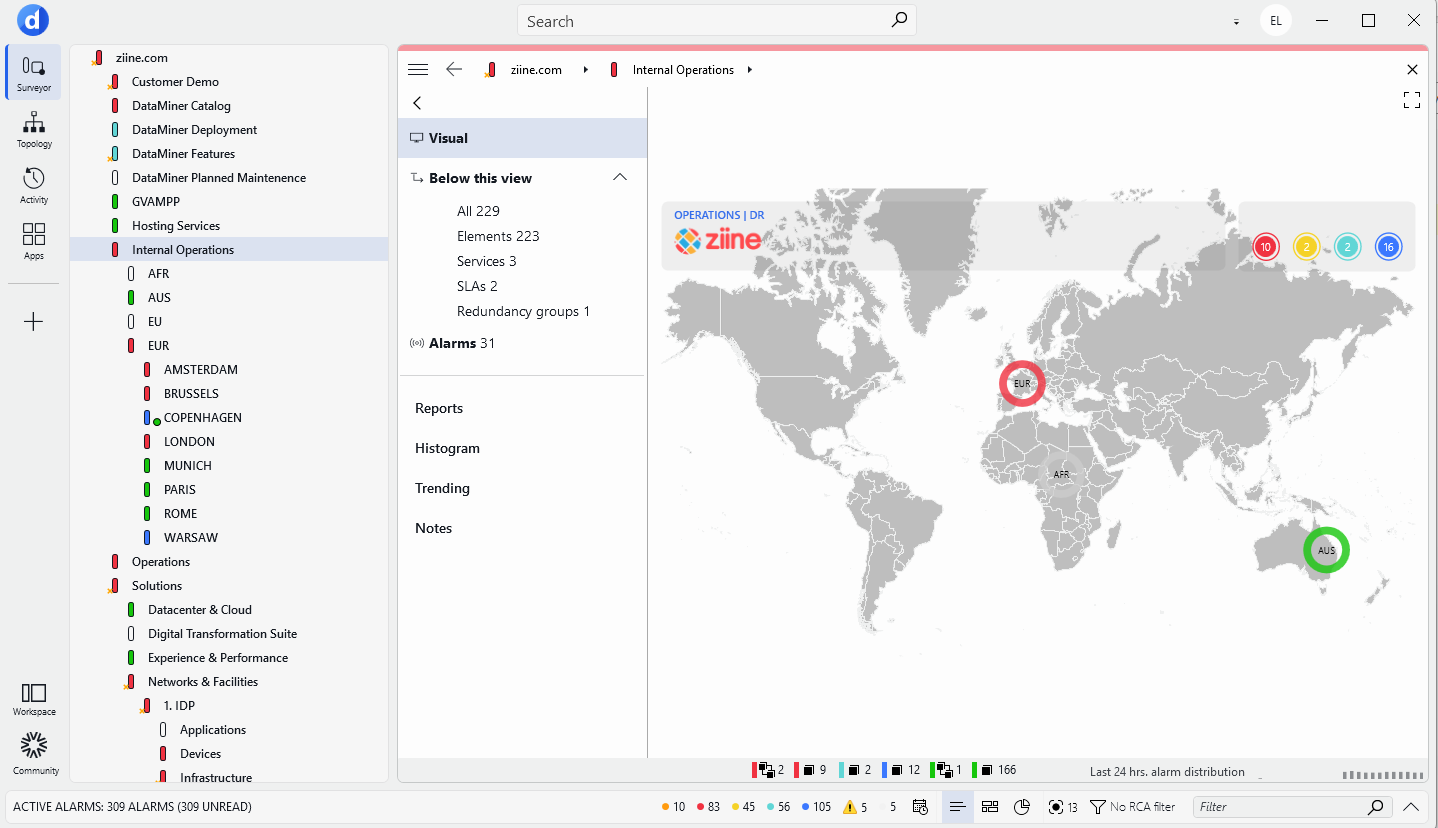The image size is (1438, 828).
Task: Open the hamburger menu in view card
Action: coord(418,70)
